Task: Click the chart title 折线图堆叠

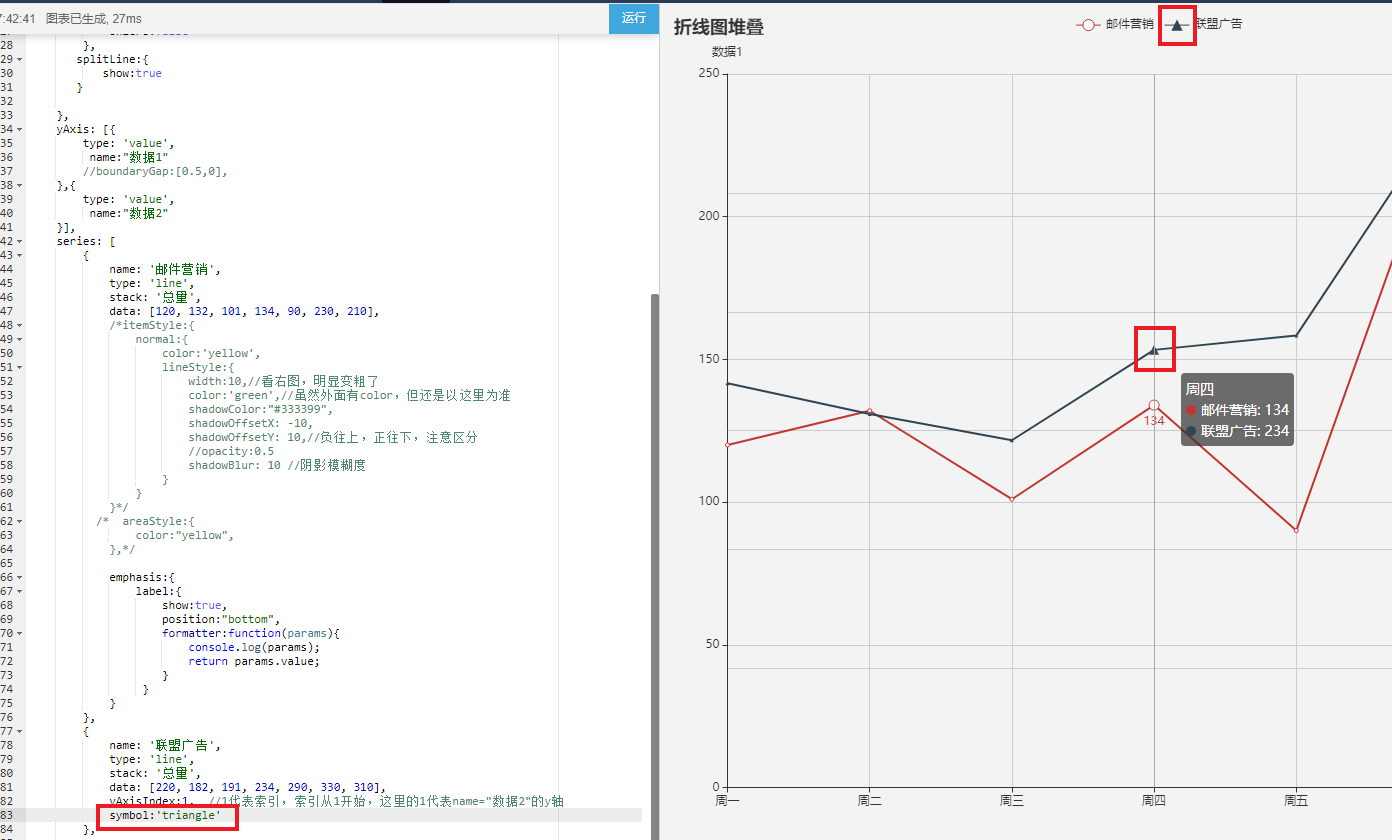Action: pos(719,27)
